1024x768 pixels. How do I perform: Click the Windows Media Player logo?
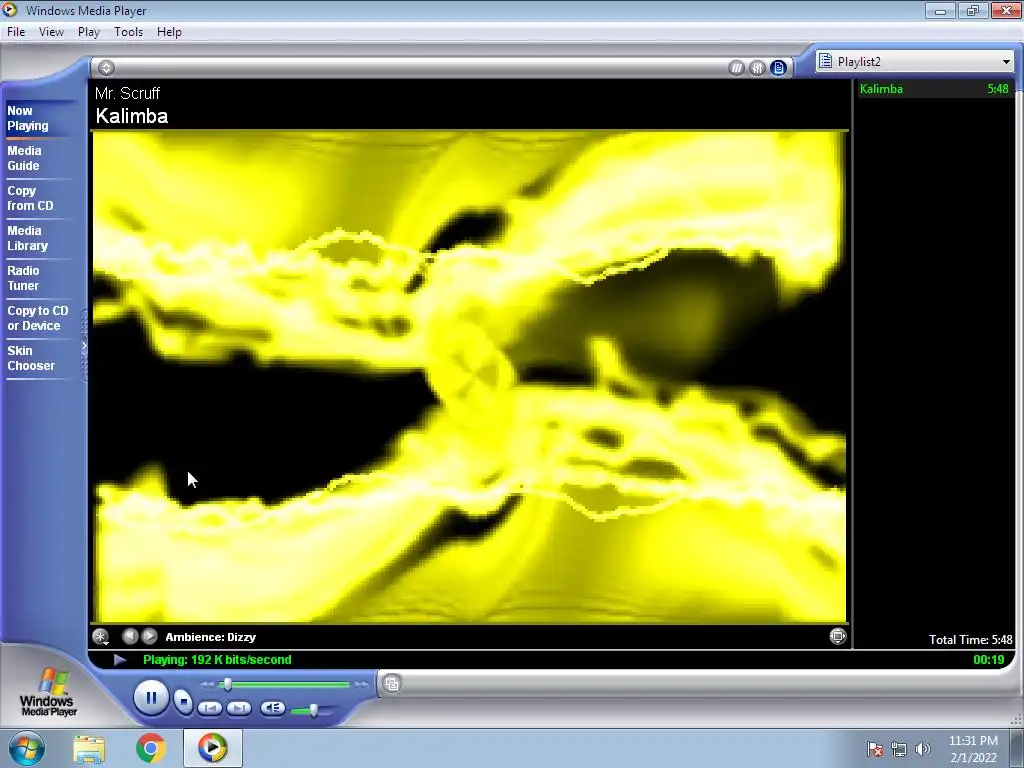click(x=48, y=692)
